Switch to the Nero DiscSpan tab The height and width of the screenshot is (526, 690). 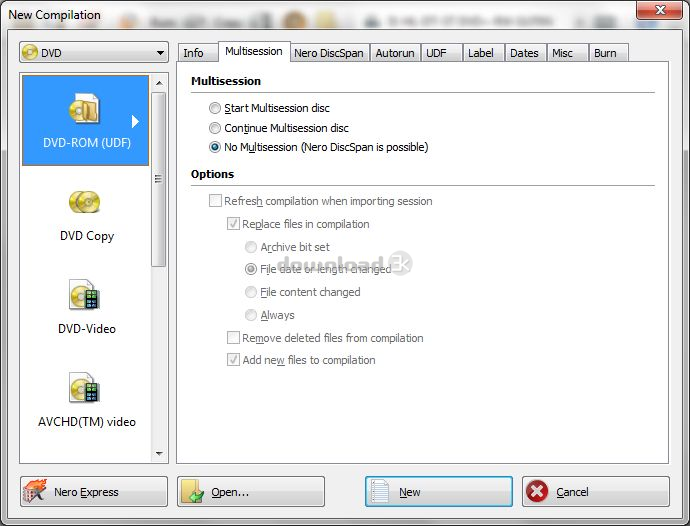pos(329,53)
